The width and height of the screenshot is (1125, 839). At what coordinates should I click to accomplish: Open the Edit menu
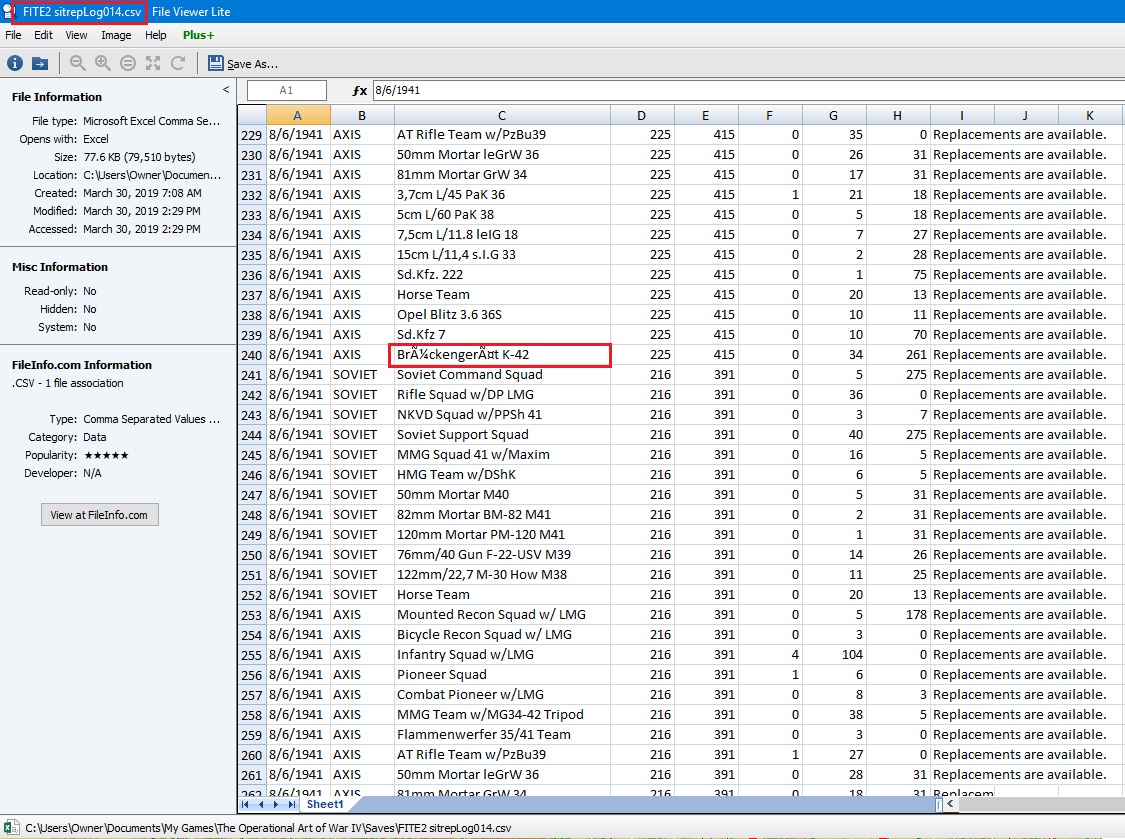click(x=43, y=35)
